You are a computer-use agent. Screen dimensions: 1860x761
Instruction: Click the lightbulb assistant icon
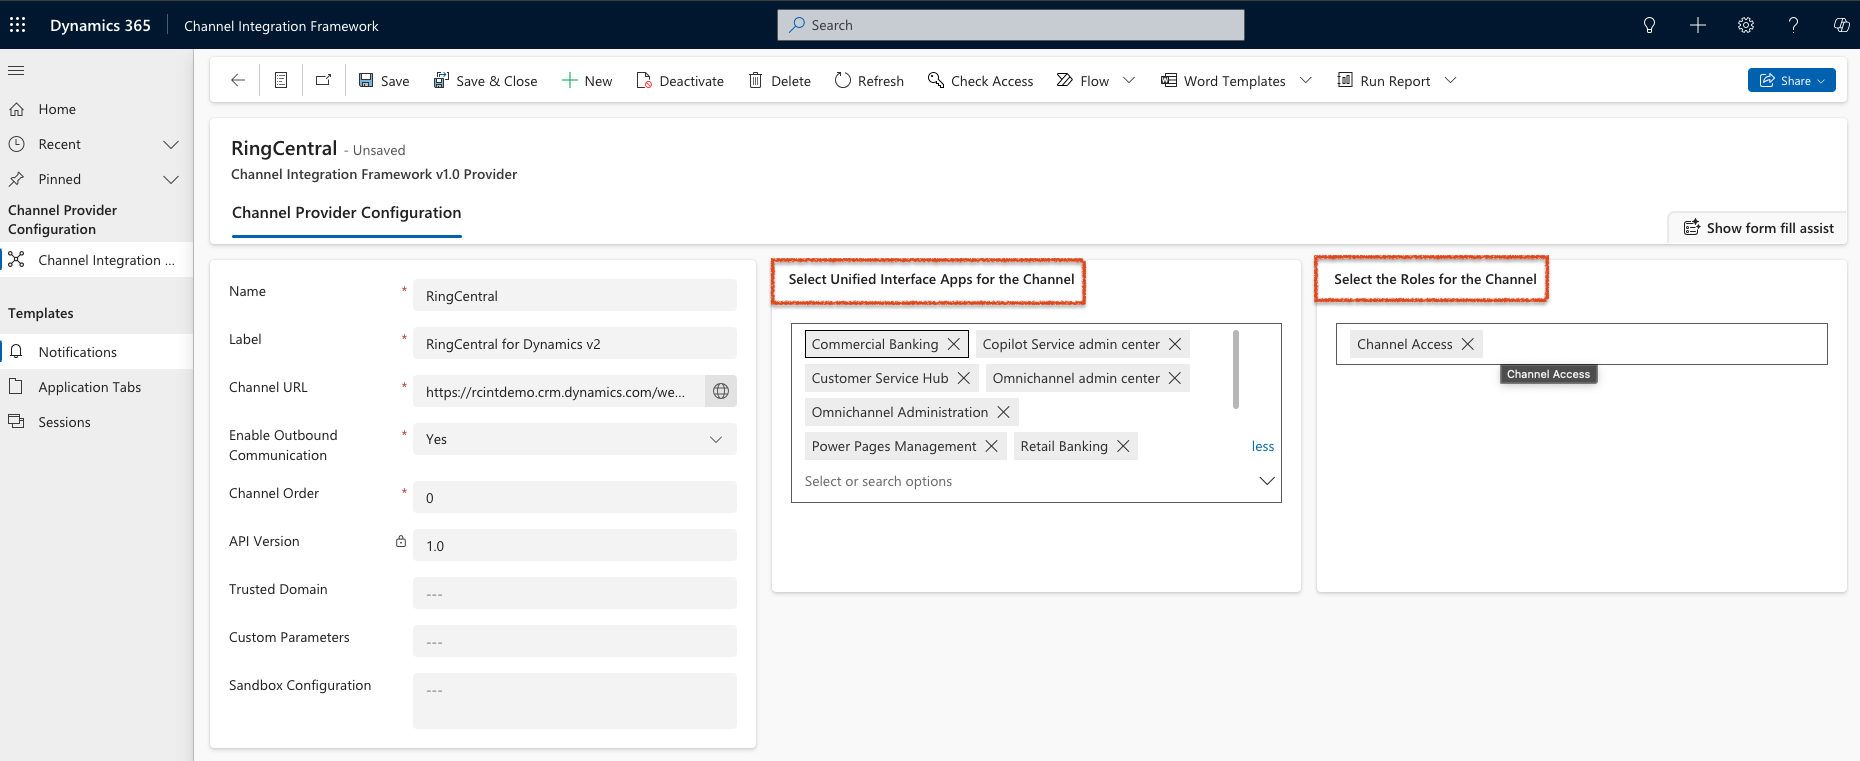coord(1650,25)
